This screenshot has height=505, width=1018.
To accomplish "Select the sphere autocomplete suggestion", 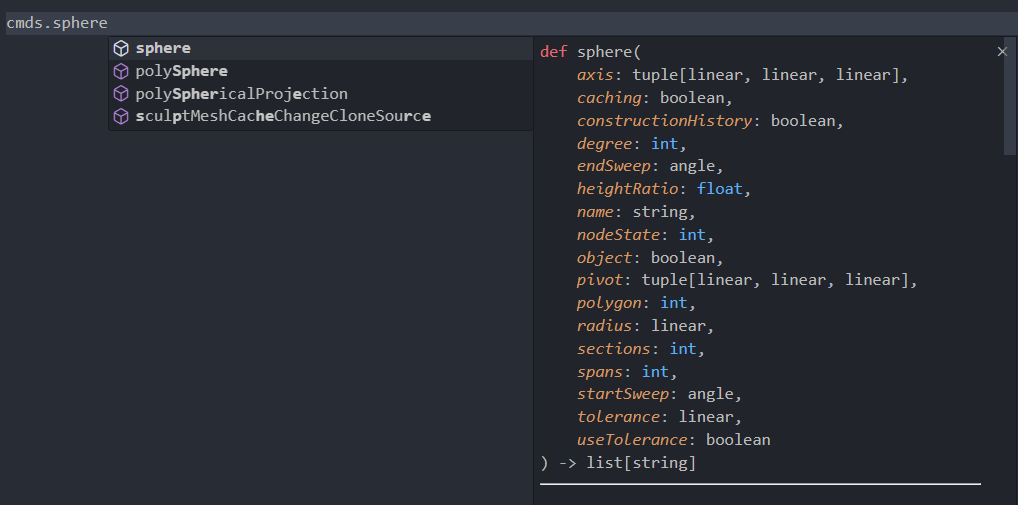I will (321, 49).
